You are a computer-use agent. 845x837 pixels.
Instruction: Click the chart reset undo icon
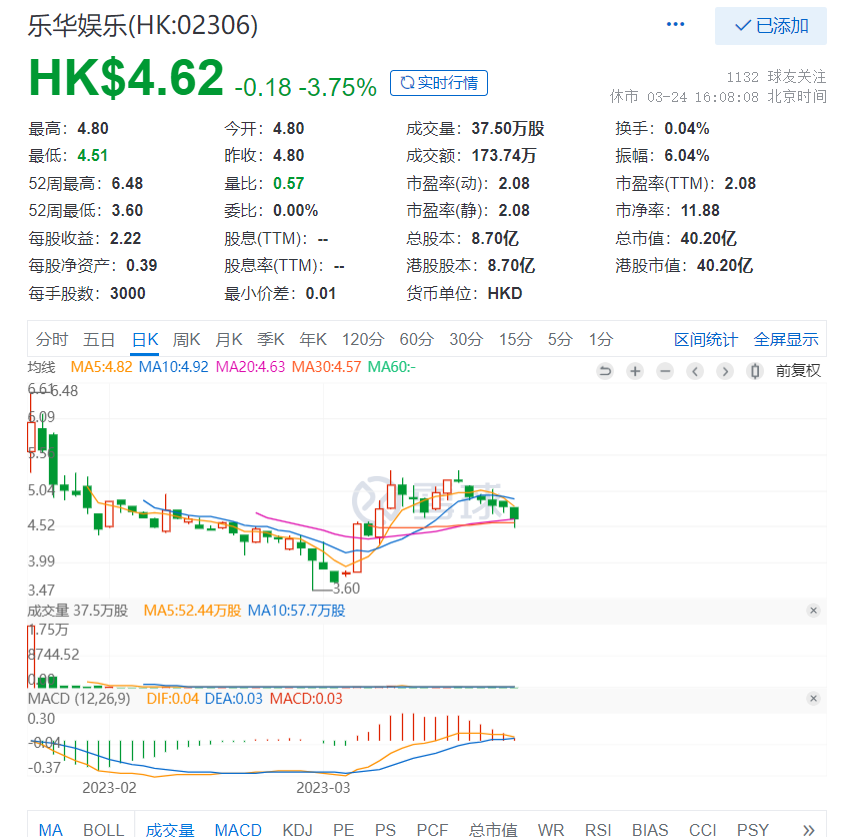click(605, 371)
